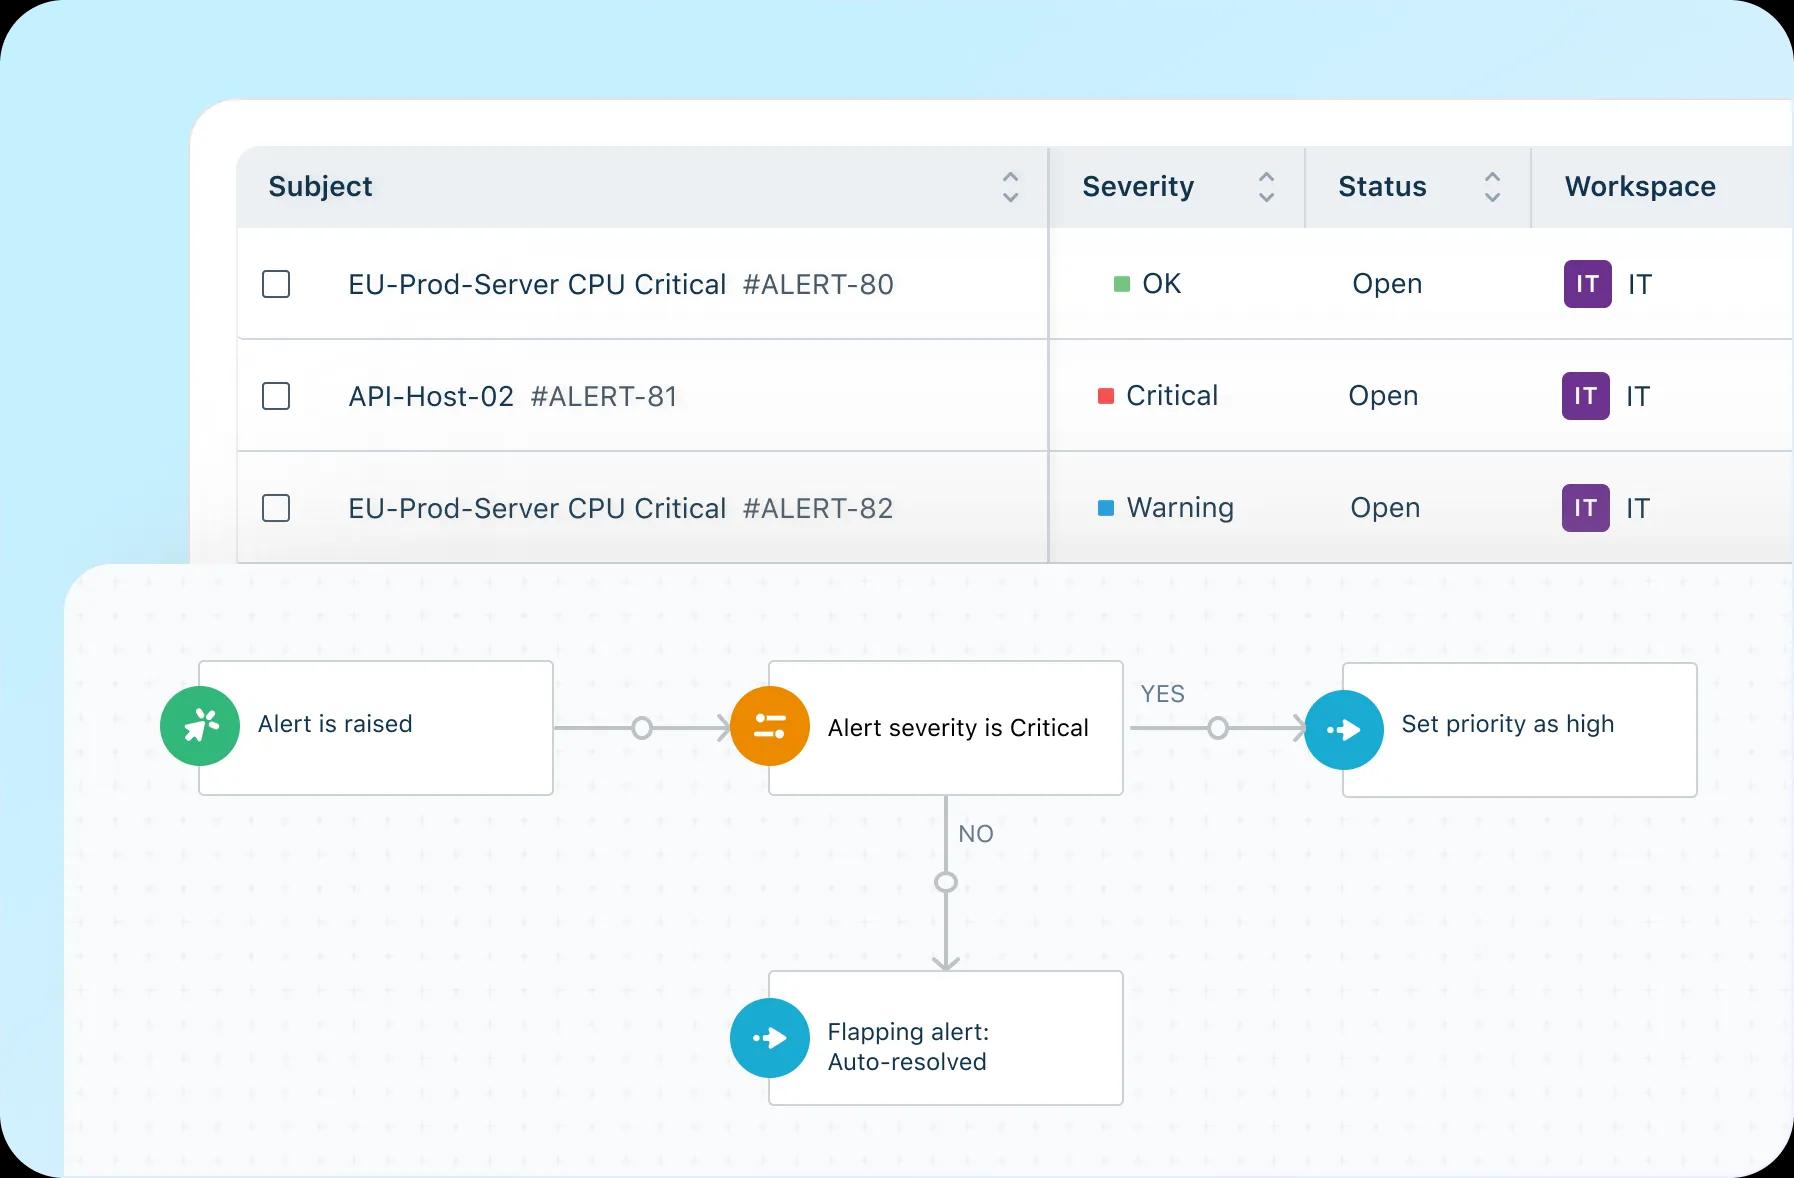Click the green Alert is raised trigger icon

click(200, 726)
